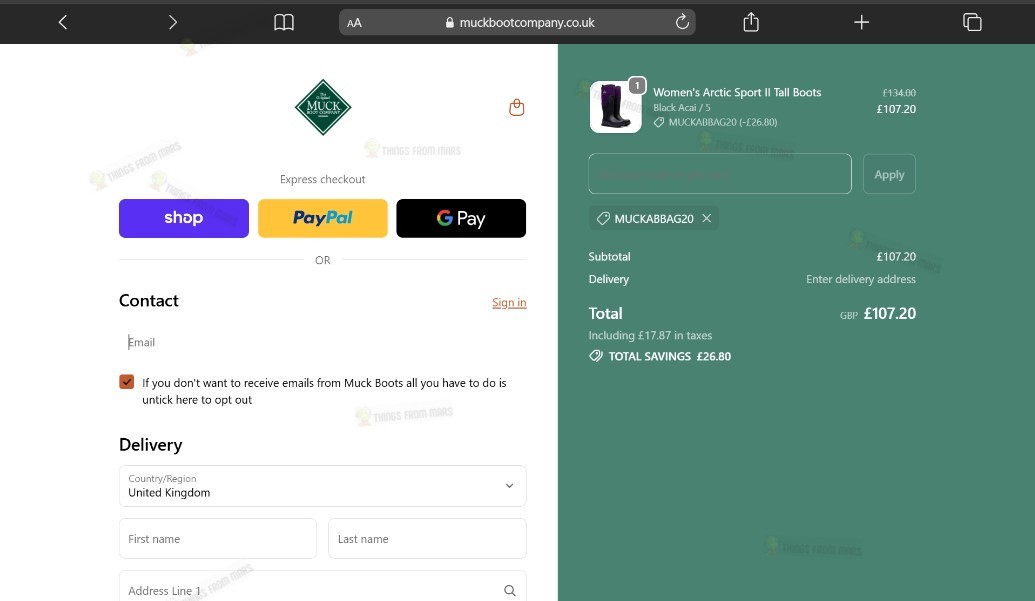Click the Women's Arctic Sport II Tall Boots title

pos(737,92)
